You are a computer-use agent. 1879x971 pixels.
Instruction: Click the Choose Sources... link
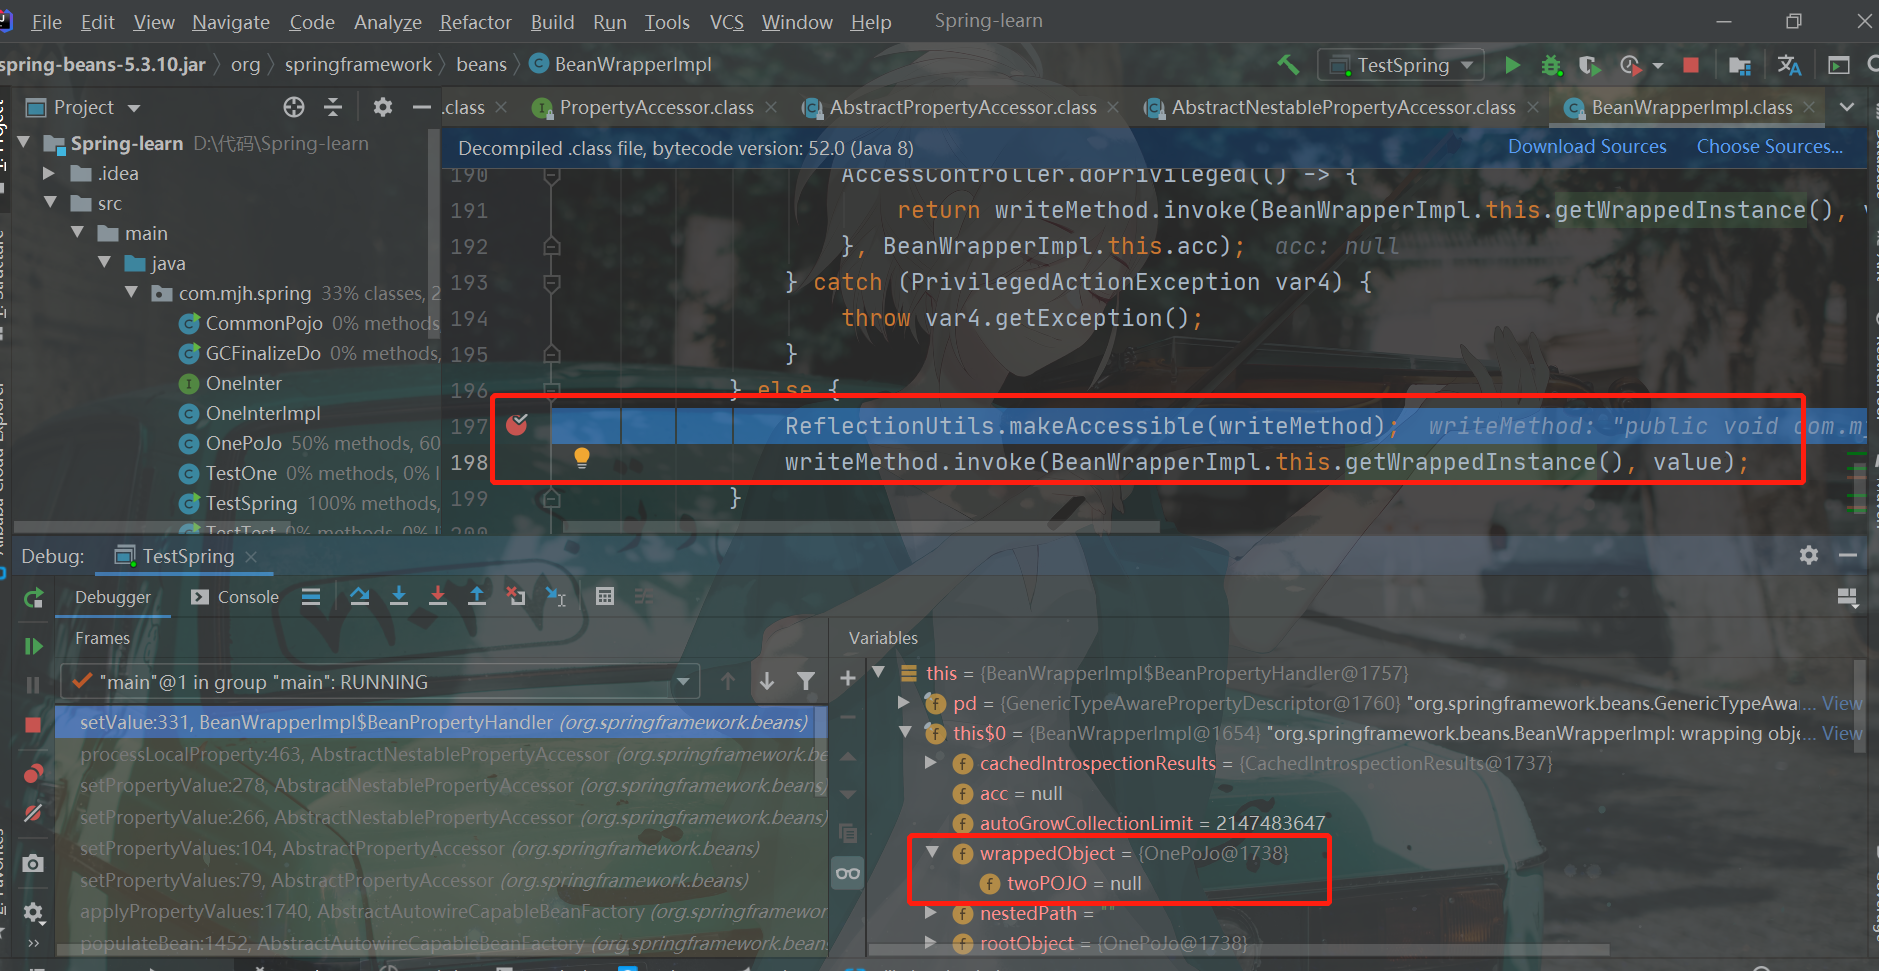click(1769, 147)
